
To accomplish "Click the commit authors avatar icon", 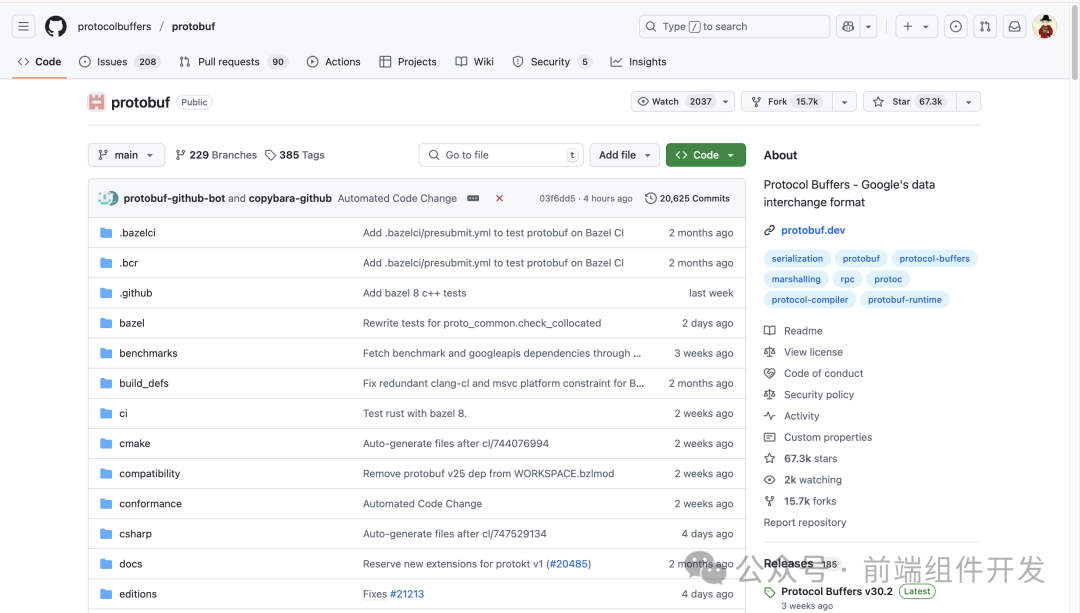I will click(x=108, y=198).
